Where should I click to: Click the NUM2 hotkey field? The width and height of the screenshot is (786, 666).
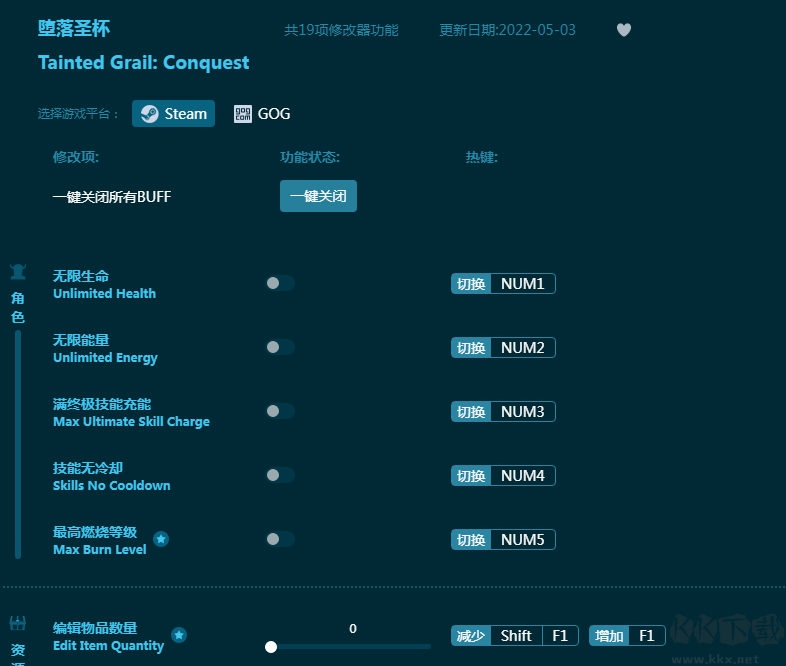pos(523,348)
